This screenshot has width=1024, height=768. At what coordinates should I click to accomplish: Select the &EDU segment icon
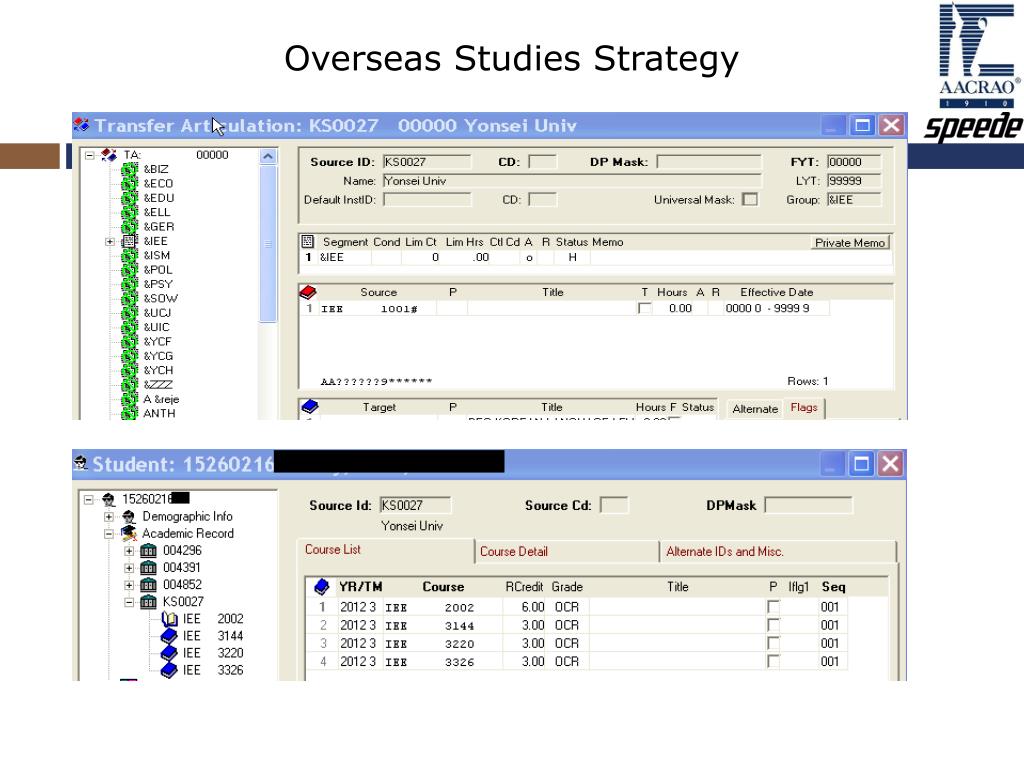coord(129,198)
